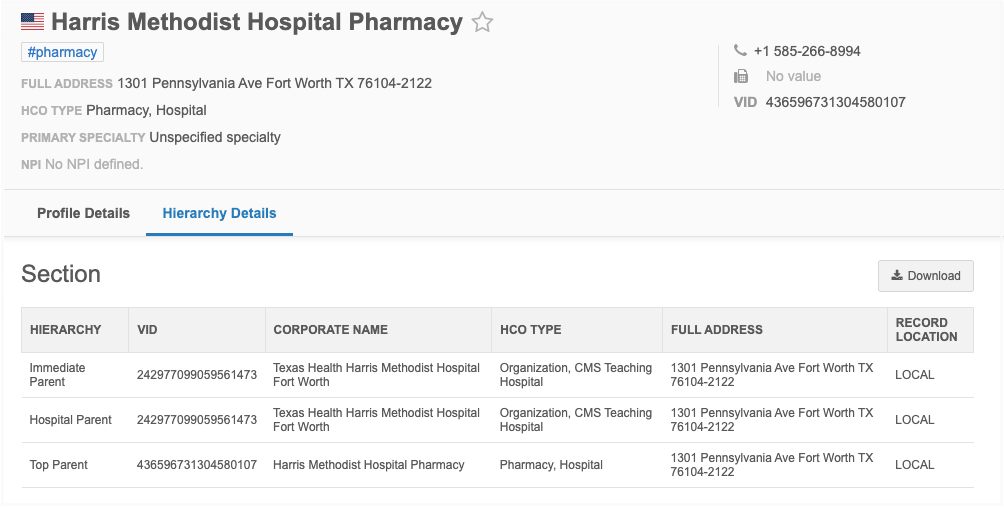Click the Top Parent hierarchy cell
This screenshot has height=507, width=1004.
pyautogui.click(x=59, y=465)
